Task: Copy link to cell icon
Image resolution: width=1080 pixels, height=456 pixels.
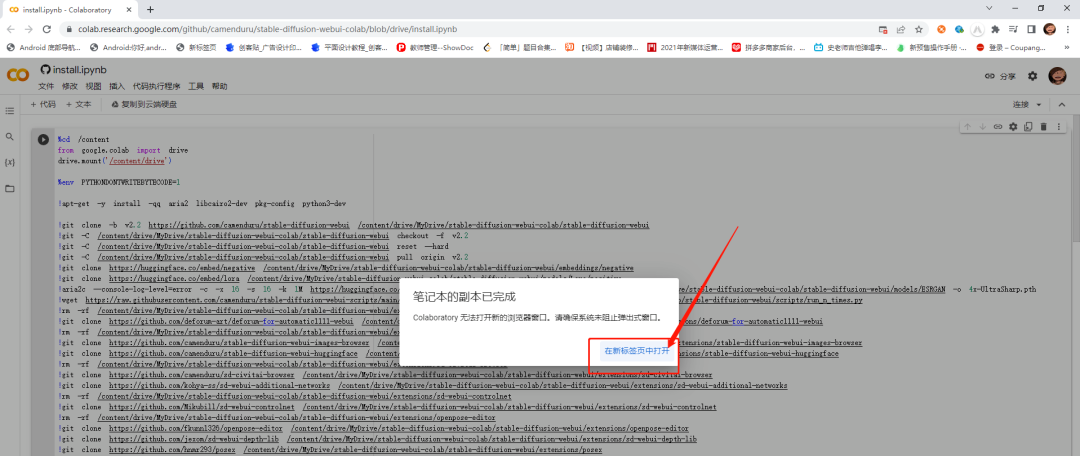Action: (x=997, y=127)
